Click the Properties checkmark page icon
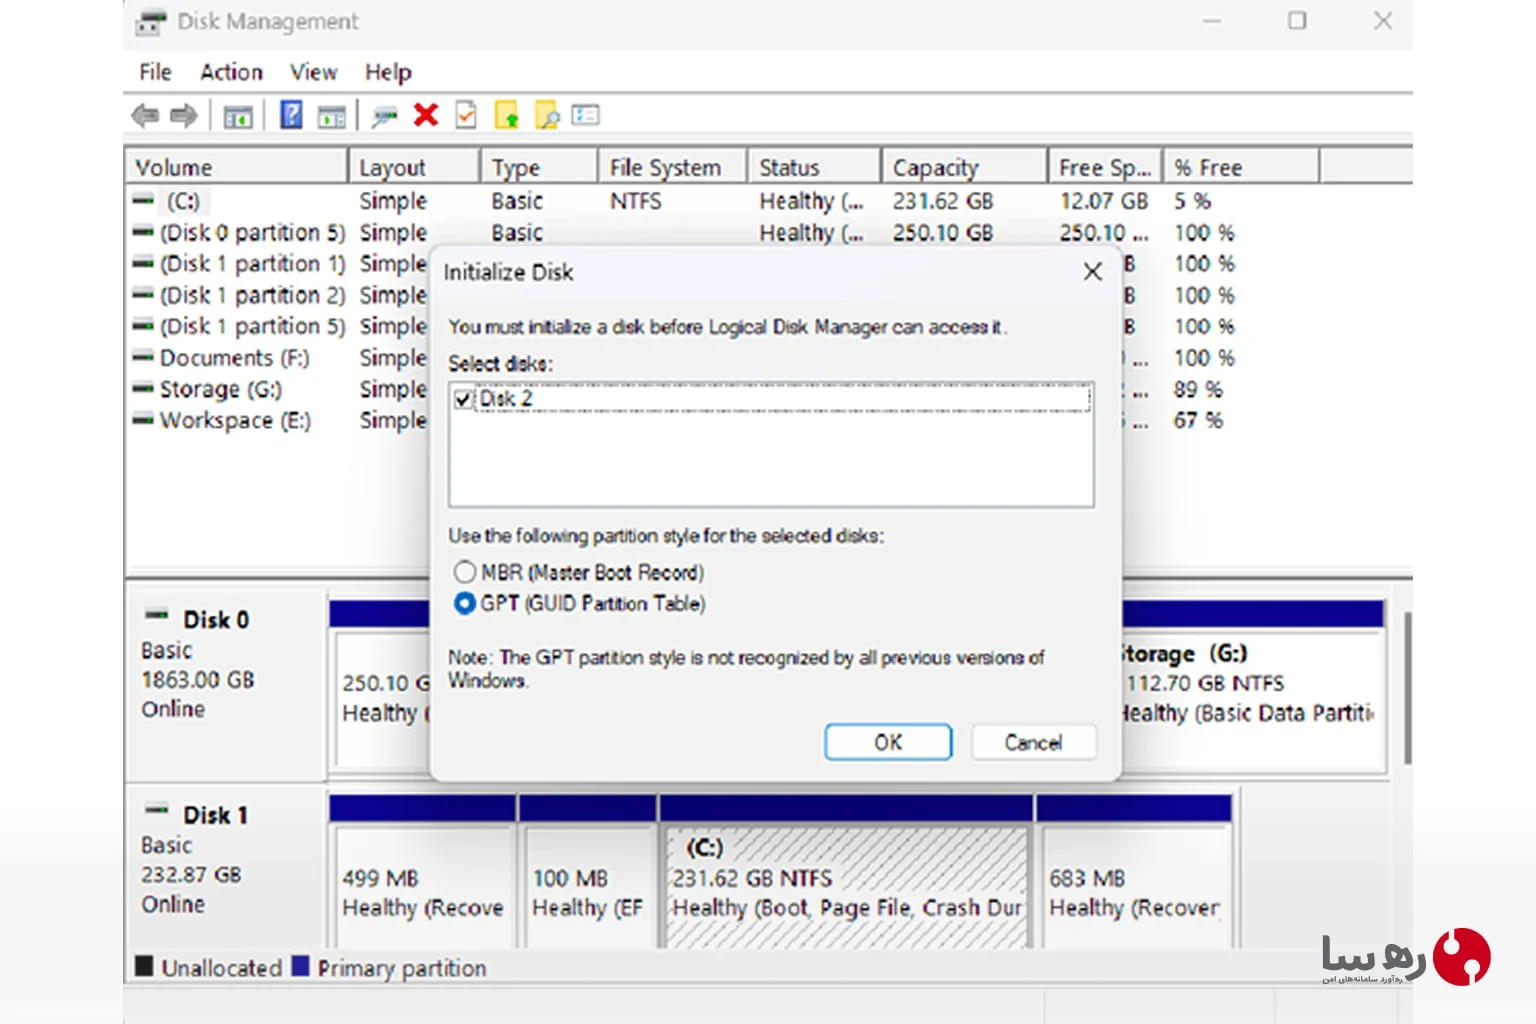1536x1024 pixels. click(x=466, y=115)
